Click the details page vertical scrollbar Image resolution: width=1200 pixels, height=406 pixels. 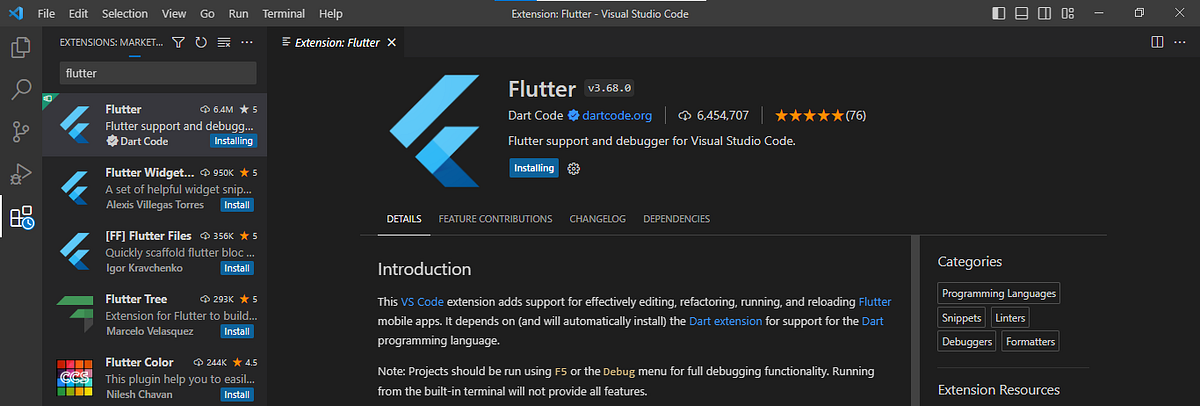[x=913, y=320]
